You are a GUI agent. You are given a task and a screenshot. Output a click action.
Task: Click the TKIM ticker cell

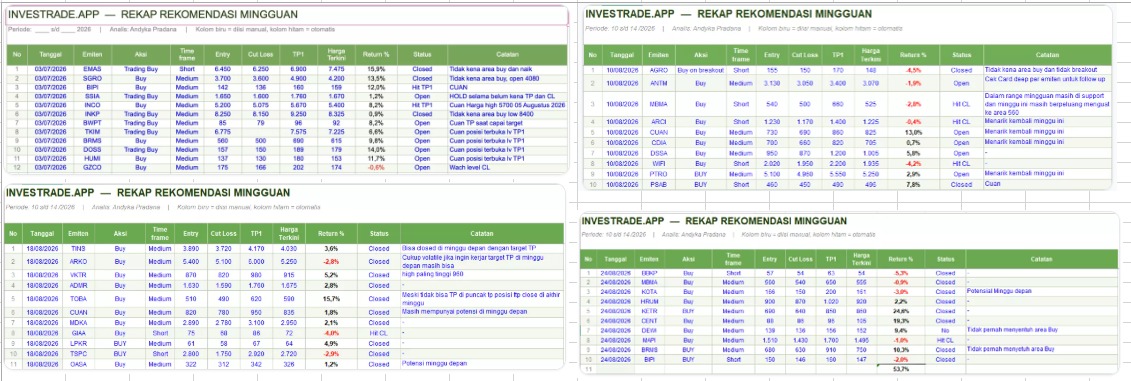point(92,131)
